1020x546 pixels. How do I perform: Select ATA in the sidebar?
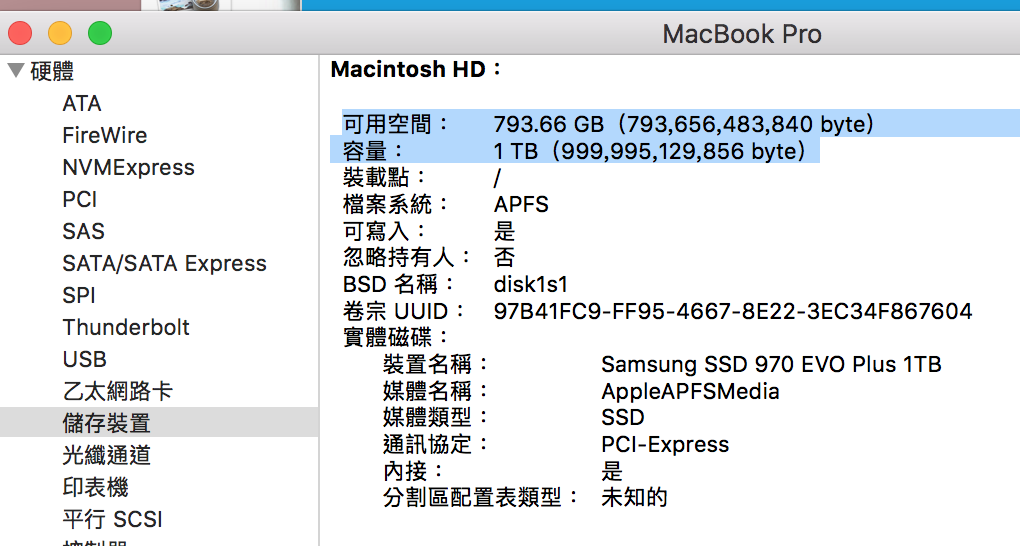coord(82,103)
